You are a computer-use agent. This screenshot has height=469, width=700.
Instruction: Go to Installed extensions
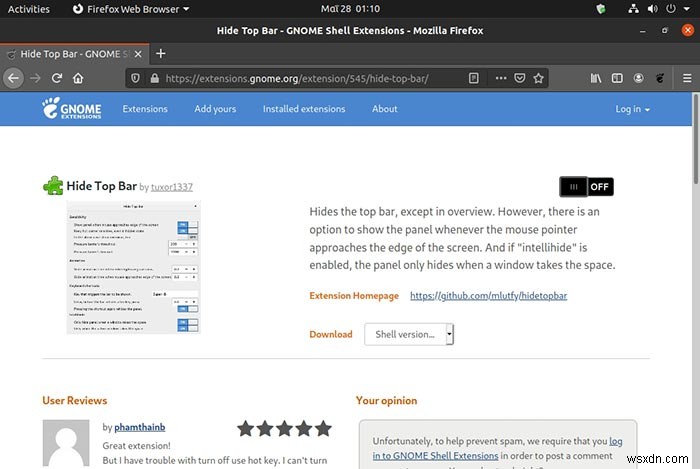pos(304,109)
